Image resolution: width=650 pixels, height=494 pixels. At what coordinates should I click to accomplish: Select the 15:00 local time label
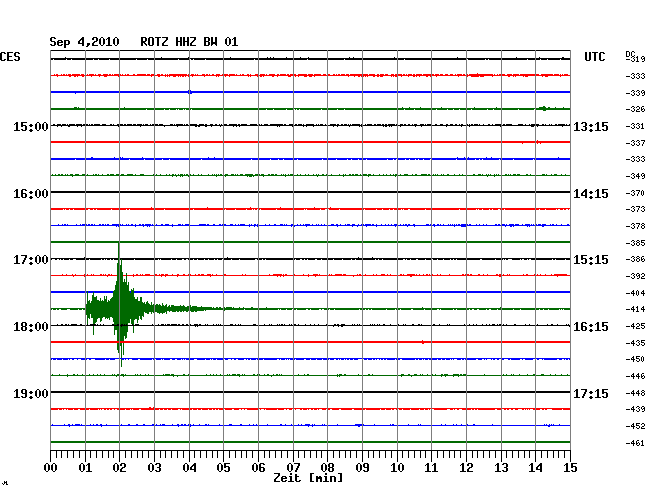[x=31, y=126]
